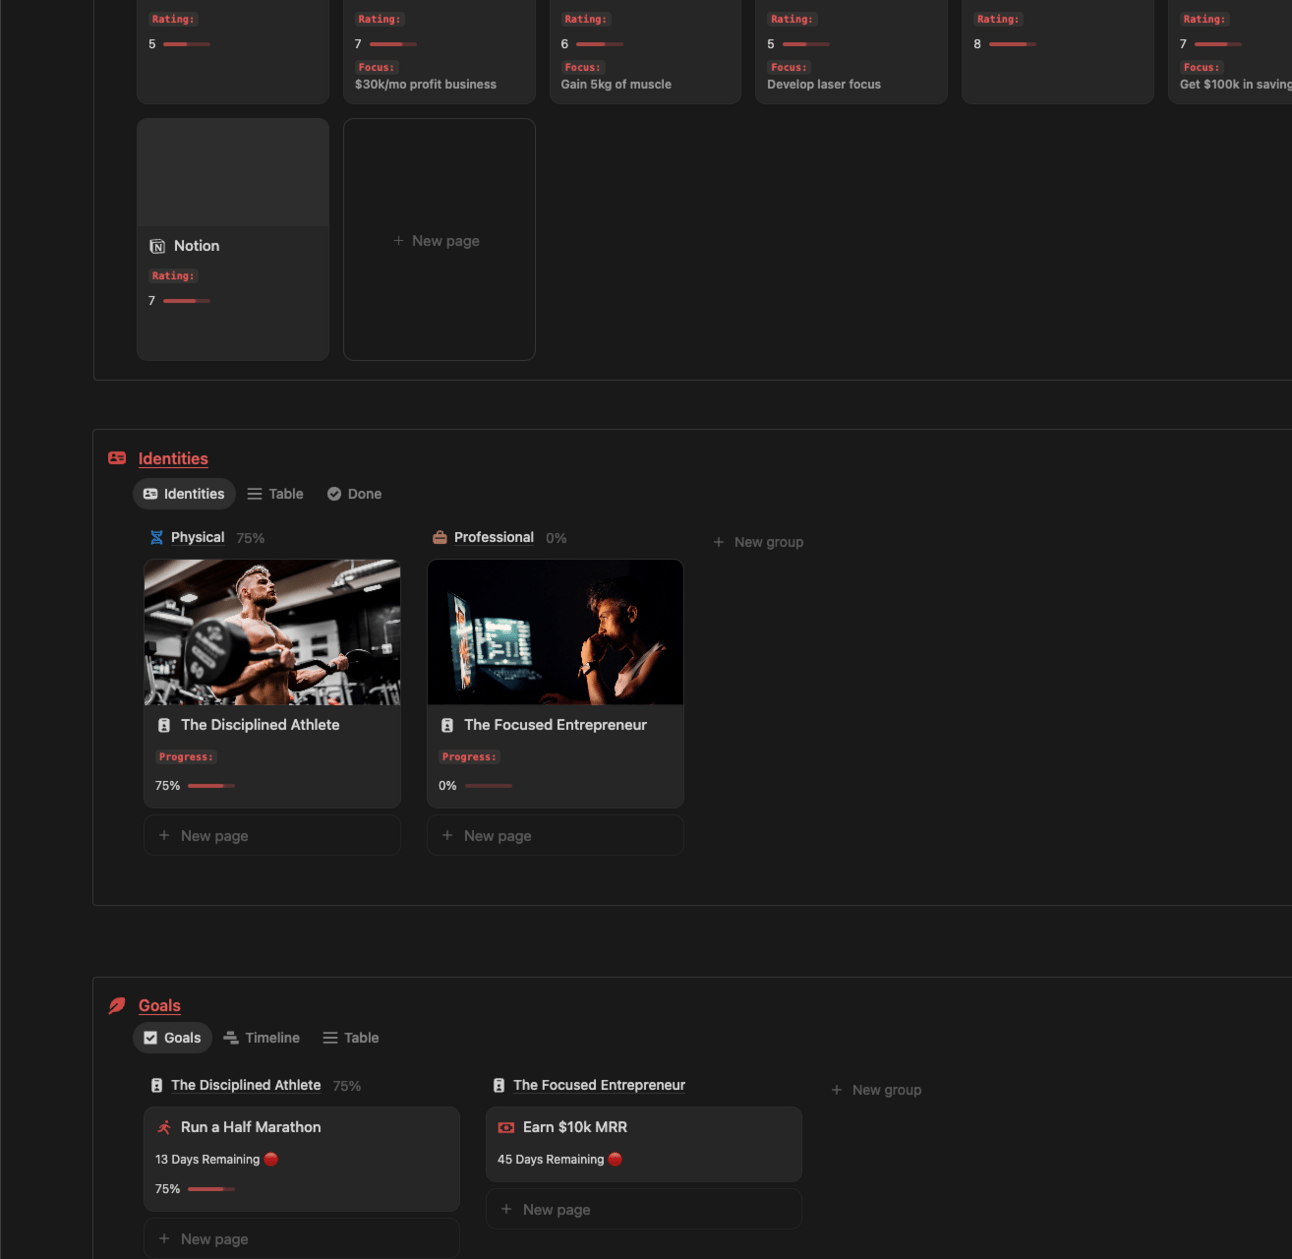Click the Disciplined Athlete goals group icon
The width and height of the screenshot is (1292, 1259).
[x=156, y=1085]
